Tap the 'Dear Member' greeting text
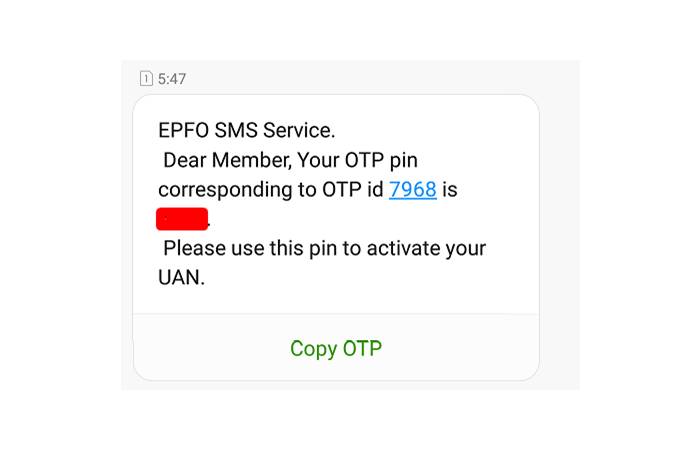This screenshot has height=450, width=700. [227, 160]
